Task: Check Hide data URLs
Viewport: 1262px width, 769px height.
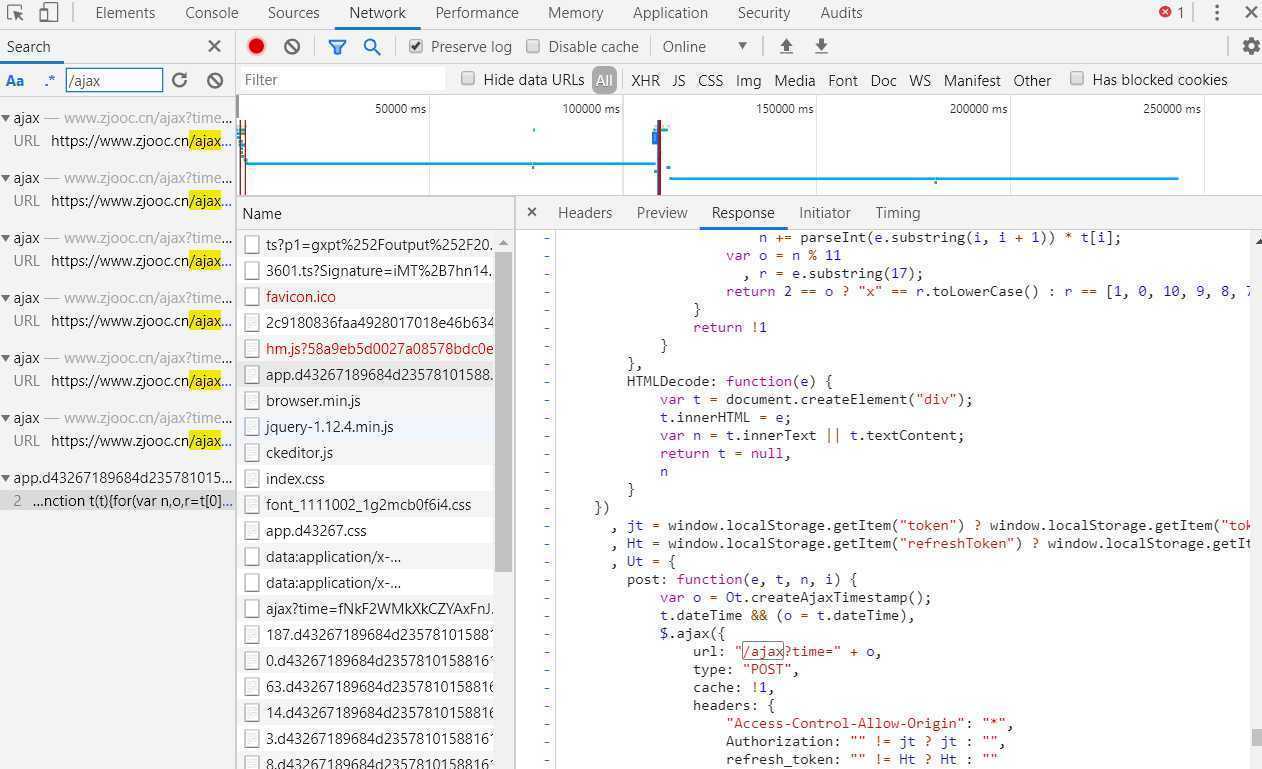Action: (x=467, y=79)
